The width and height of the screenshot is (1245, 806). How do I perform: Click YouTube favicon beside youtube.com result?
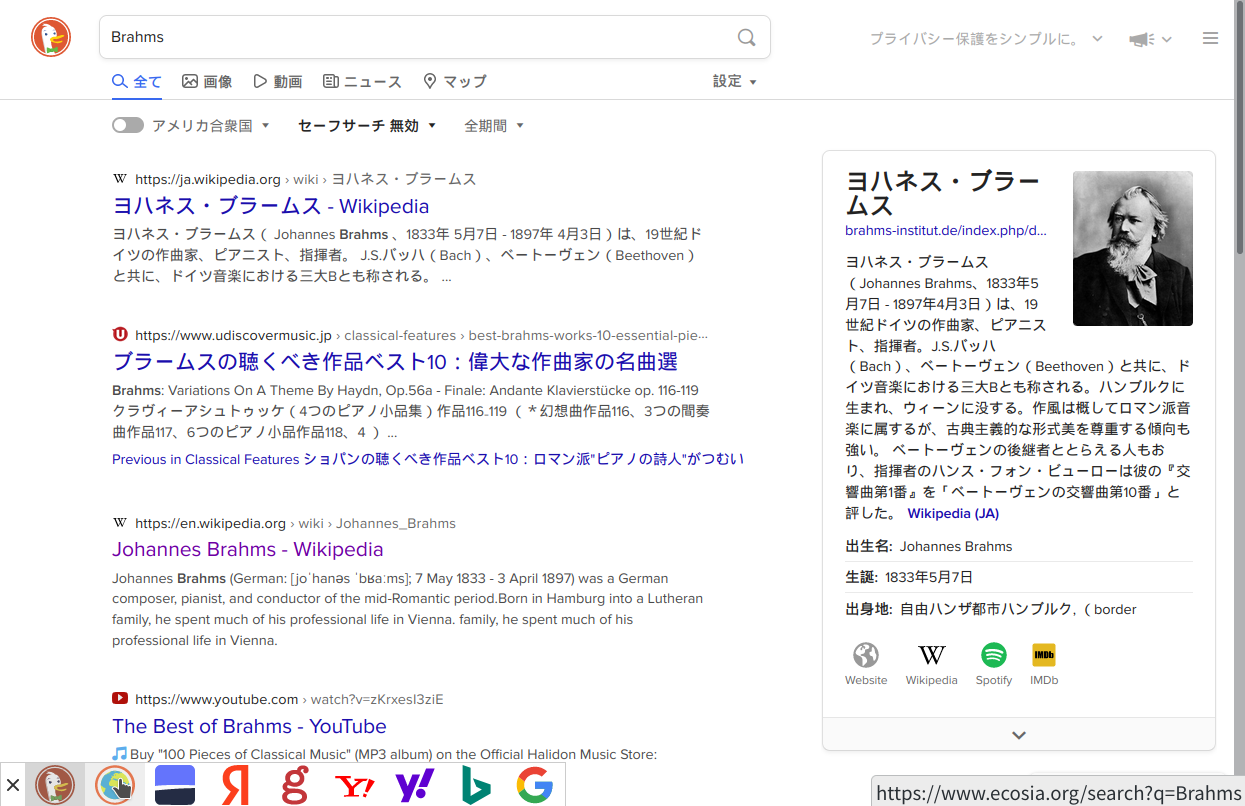120,699
